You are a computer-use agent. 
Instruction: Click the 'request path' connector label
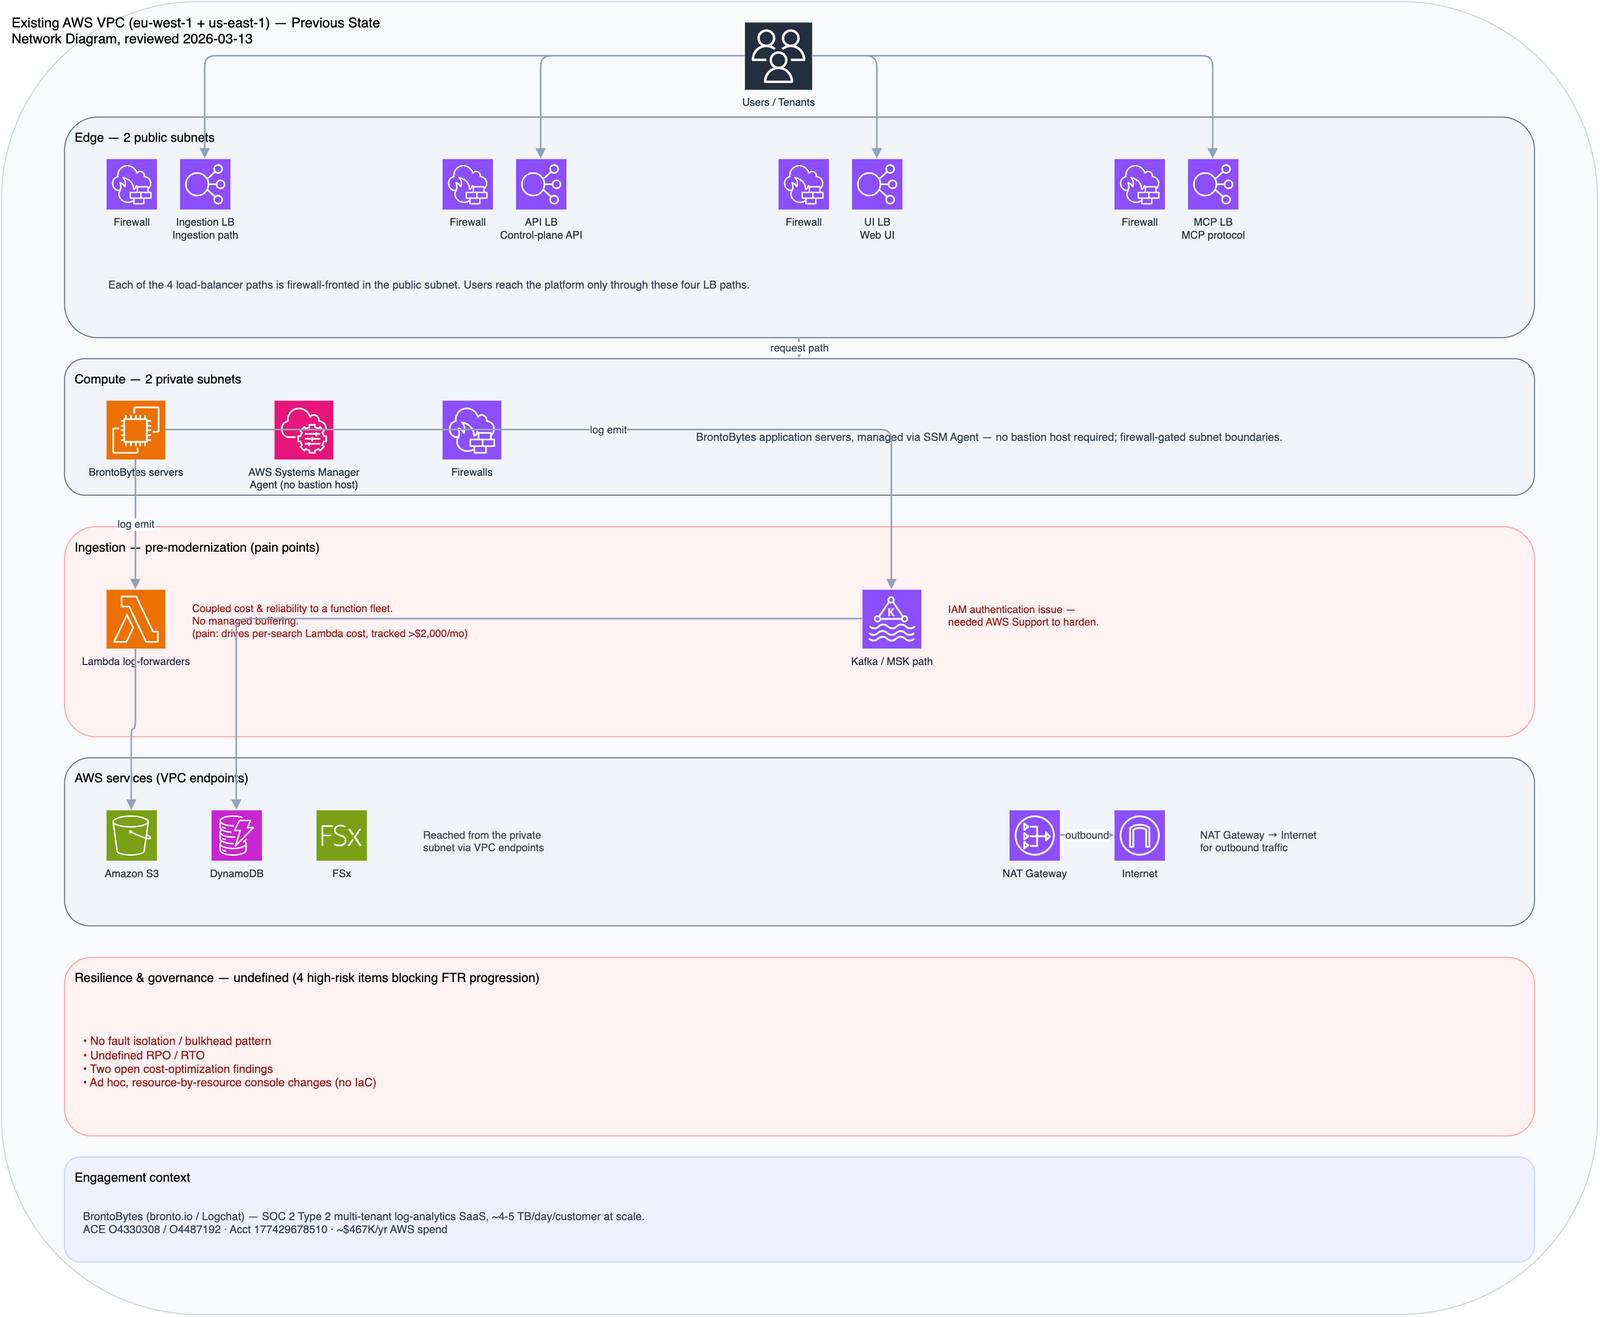point(799,348)
